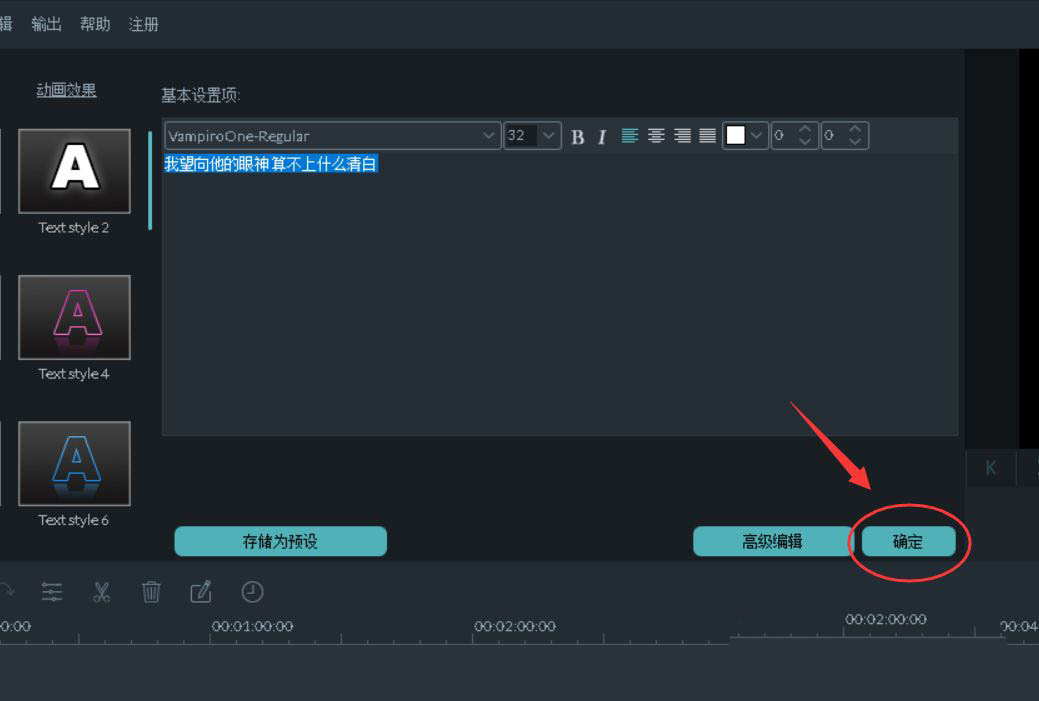Open 高级编辑 (Advanced Edit)

[x=775, y=541]
